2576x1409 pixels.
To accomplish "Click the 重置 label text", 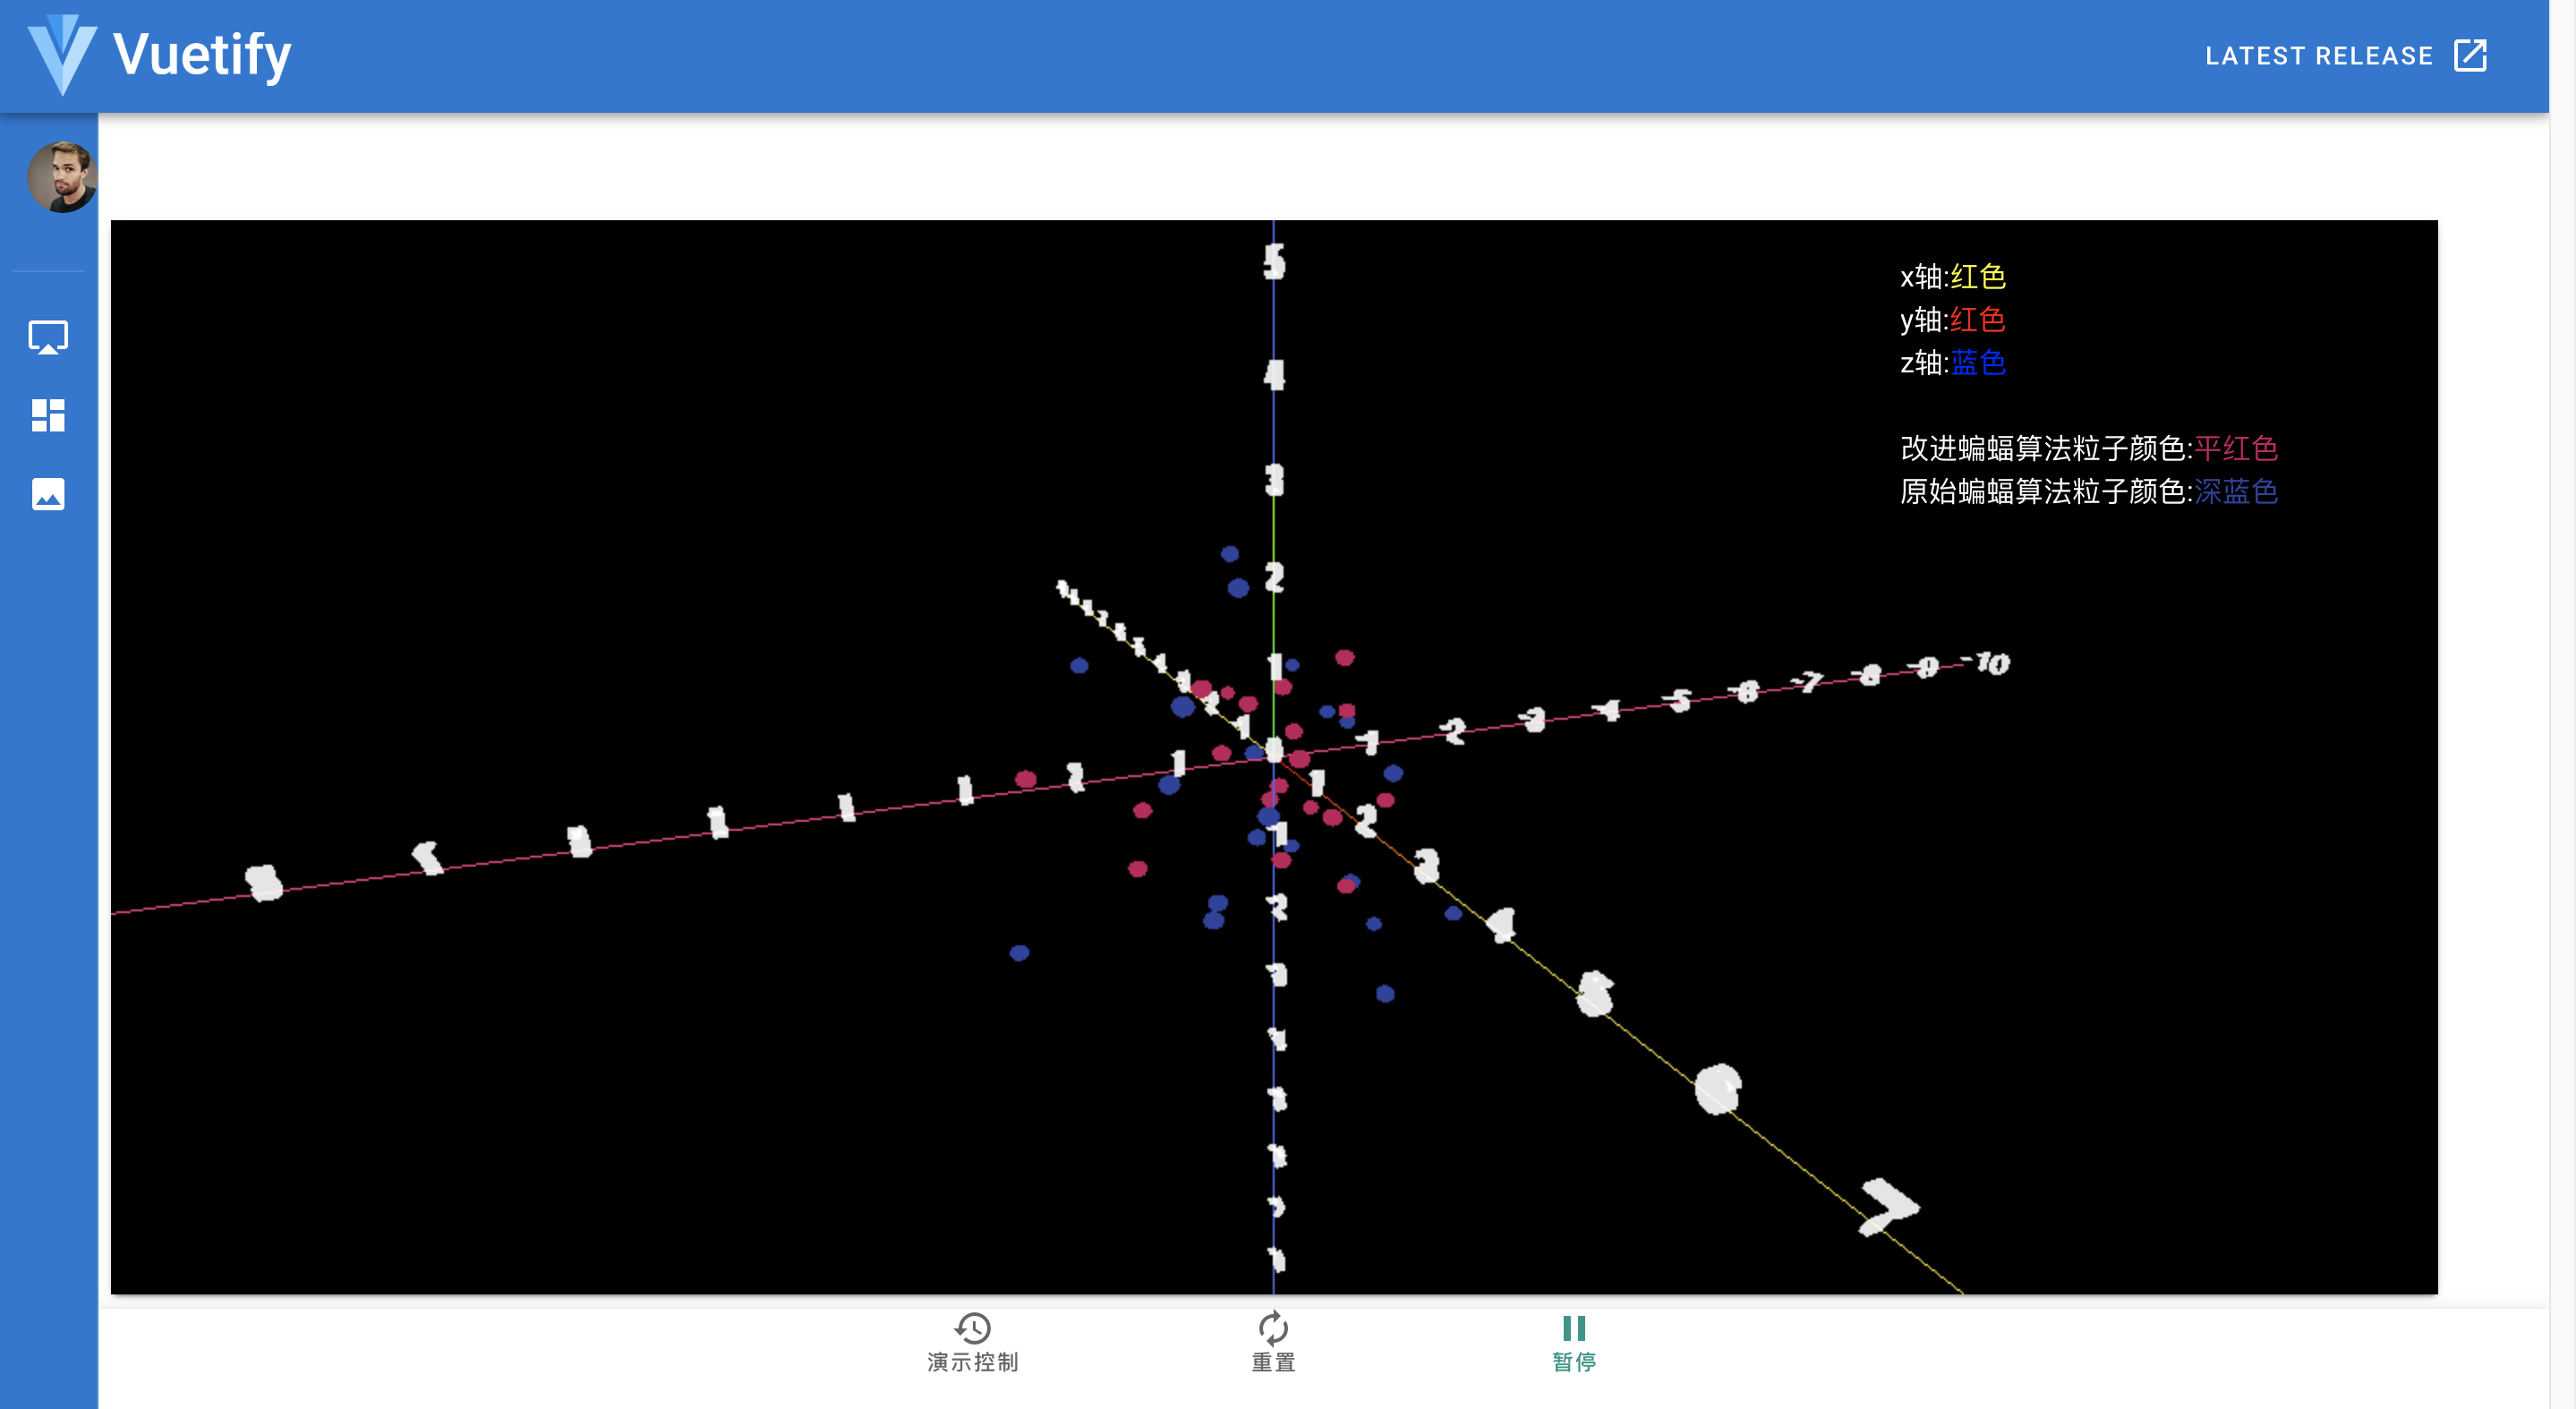I will click(1273, 1362).
